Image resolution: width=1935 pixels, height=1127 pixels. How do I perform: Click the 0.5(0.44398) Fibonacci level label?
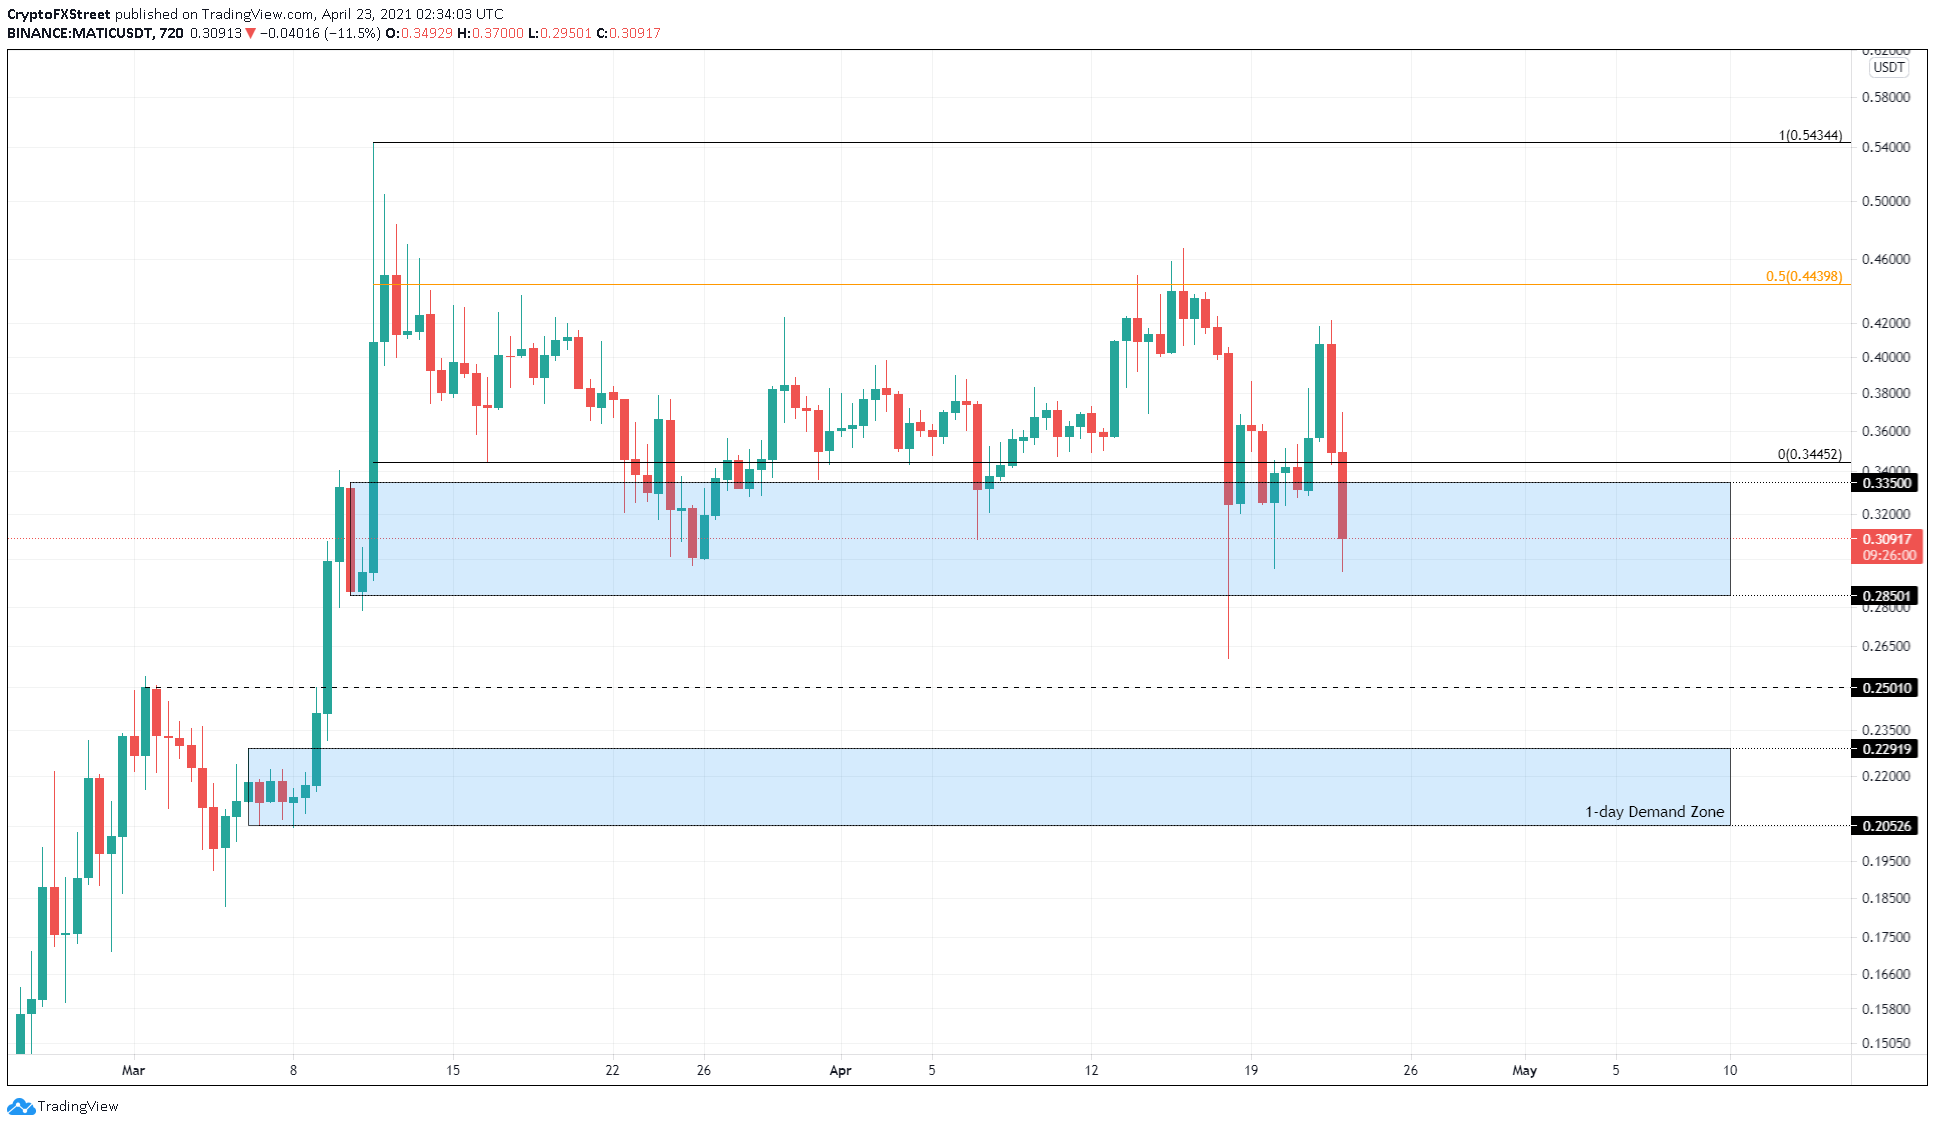point(1804,276)
